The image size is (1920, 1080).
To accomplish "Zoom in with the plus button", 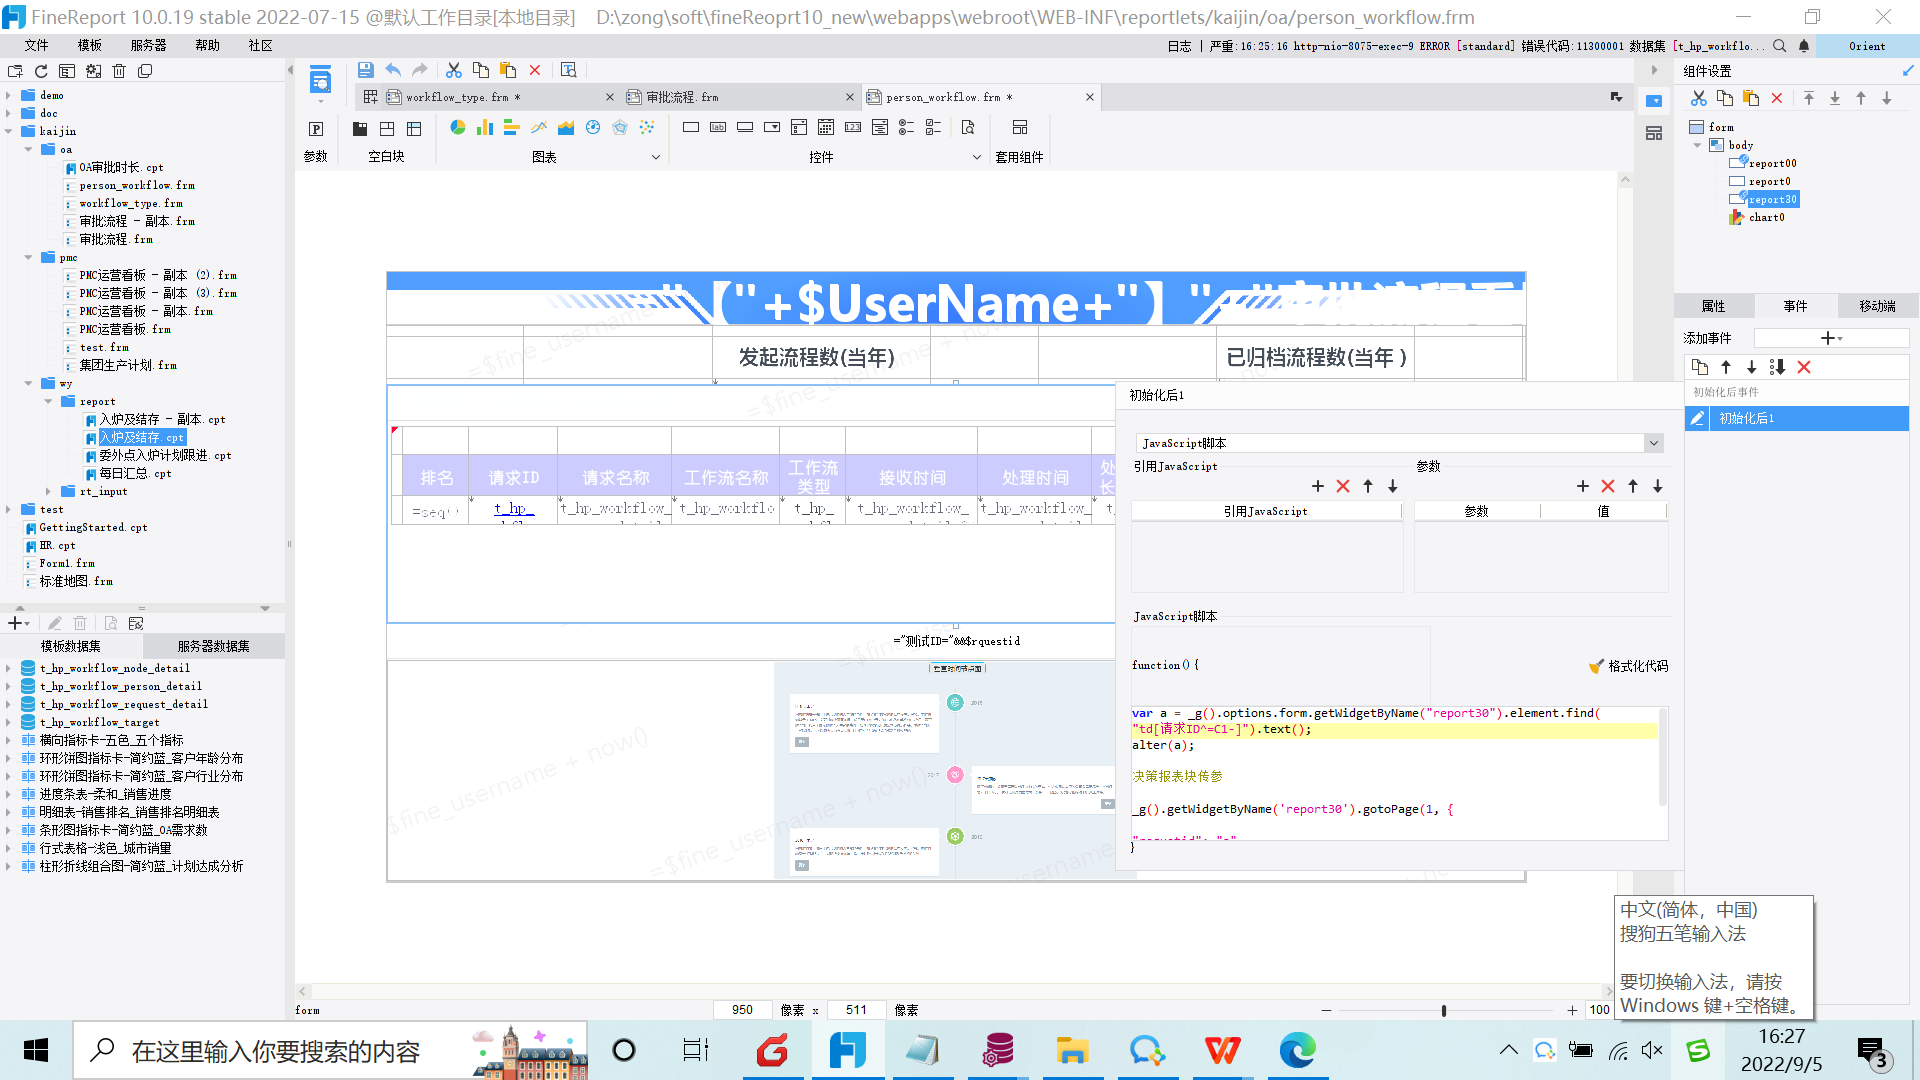I will coord(1572,1010).
